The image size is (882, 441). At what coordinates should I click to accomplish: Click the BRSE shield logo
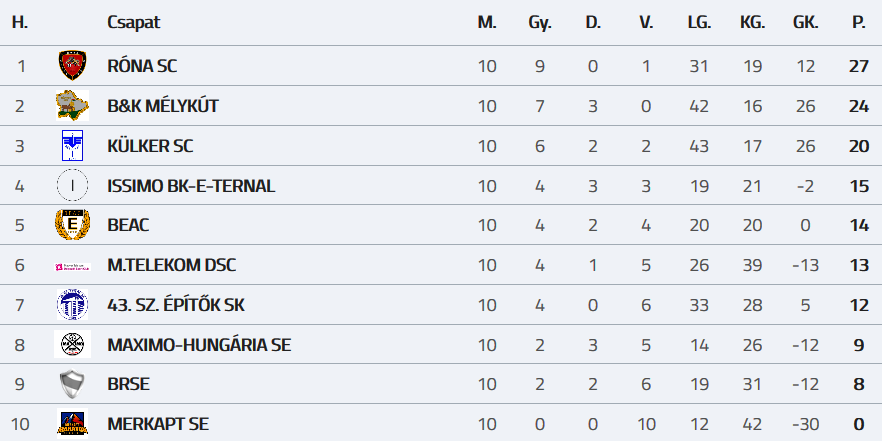click(72, 384)
